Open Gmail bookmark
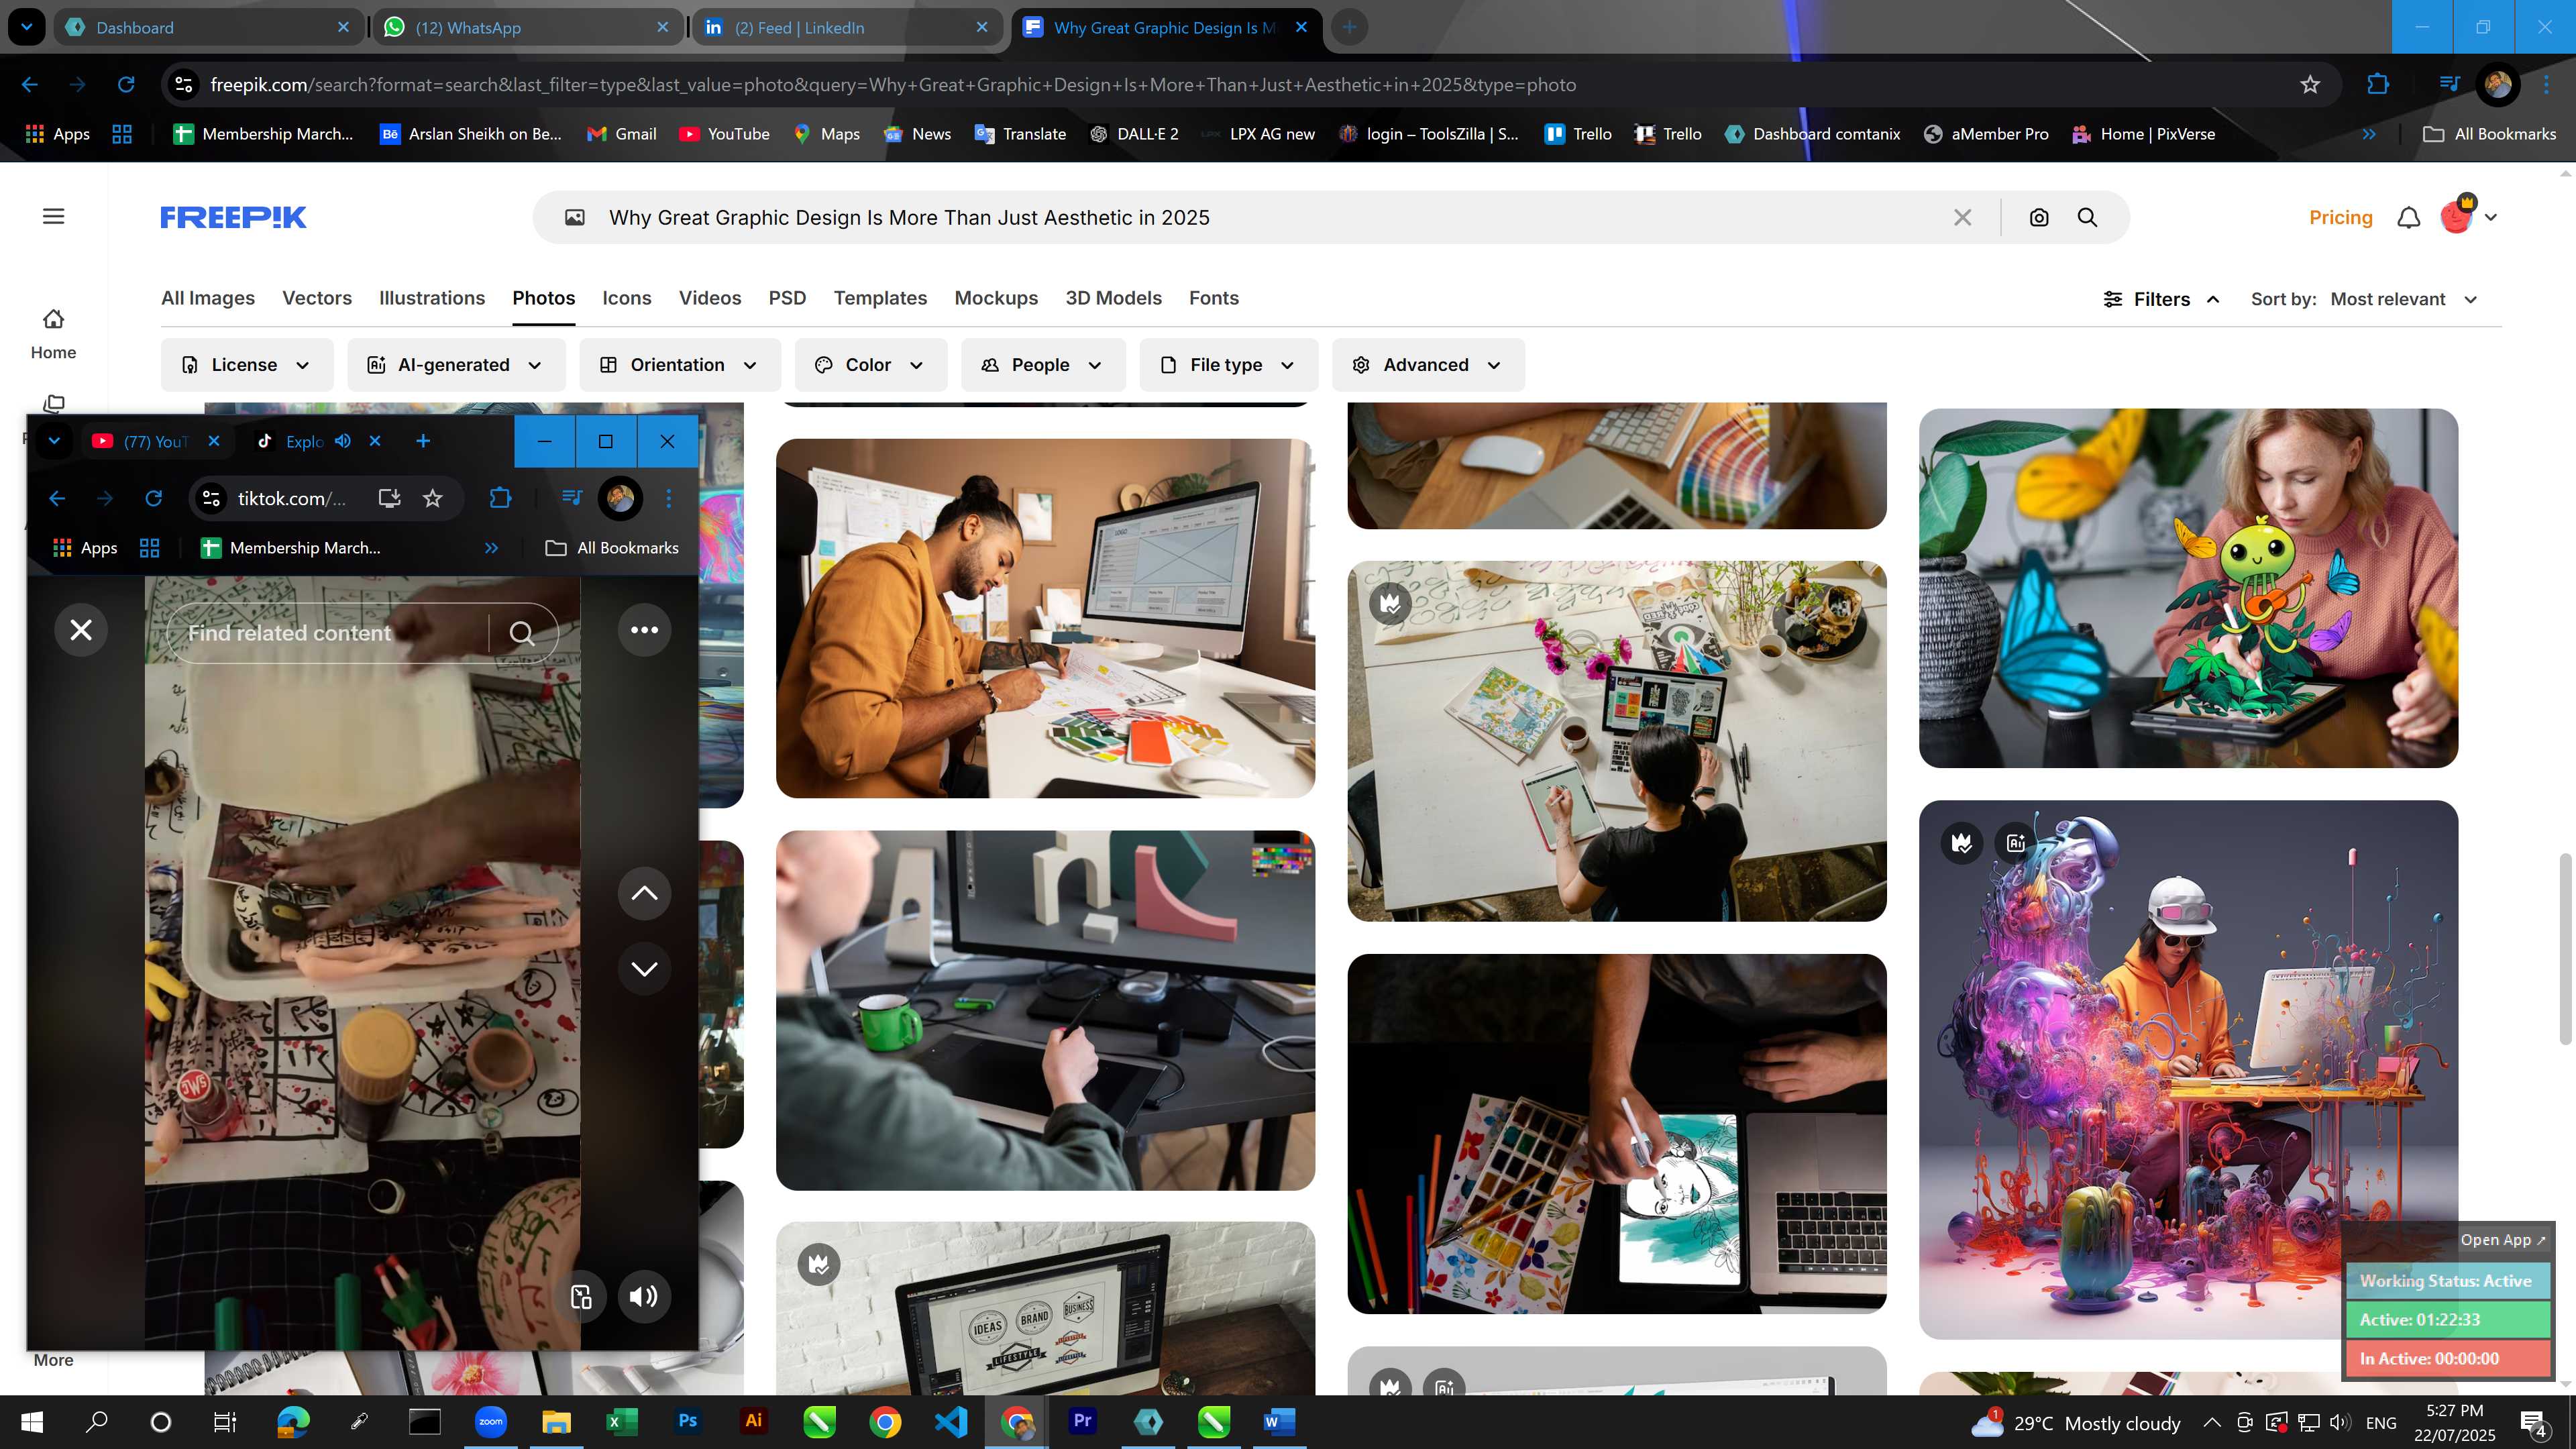Image resolution: width=2576 pixels, height=1449 pixels. coord(621,134)
